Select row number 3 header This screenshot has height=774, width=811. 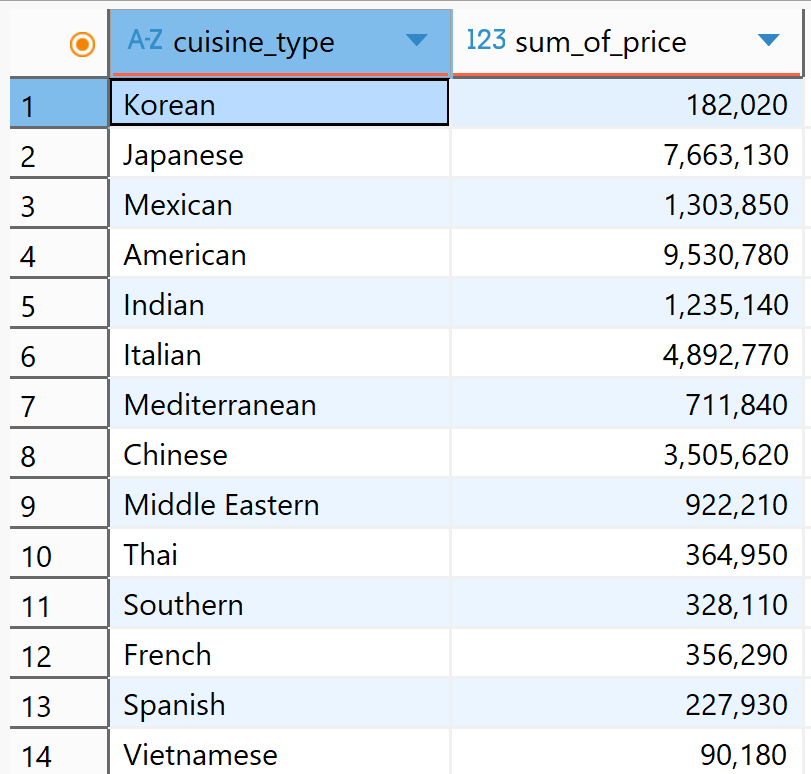(59, 203)
